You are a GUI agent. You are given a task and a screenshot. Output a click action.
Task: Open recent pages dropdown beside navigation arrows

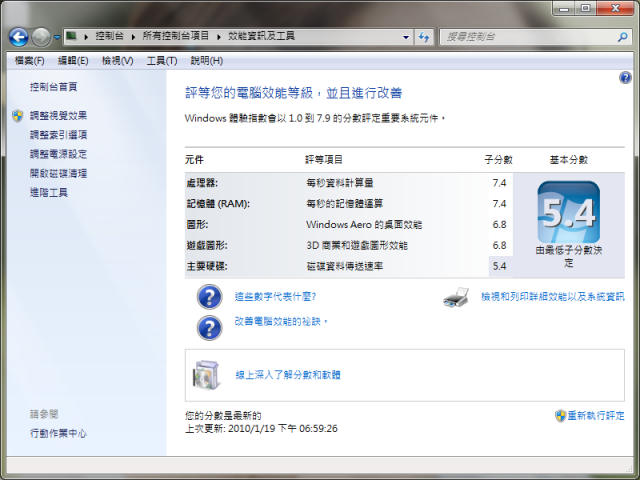[57, 37]
